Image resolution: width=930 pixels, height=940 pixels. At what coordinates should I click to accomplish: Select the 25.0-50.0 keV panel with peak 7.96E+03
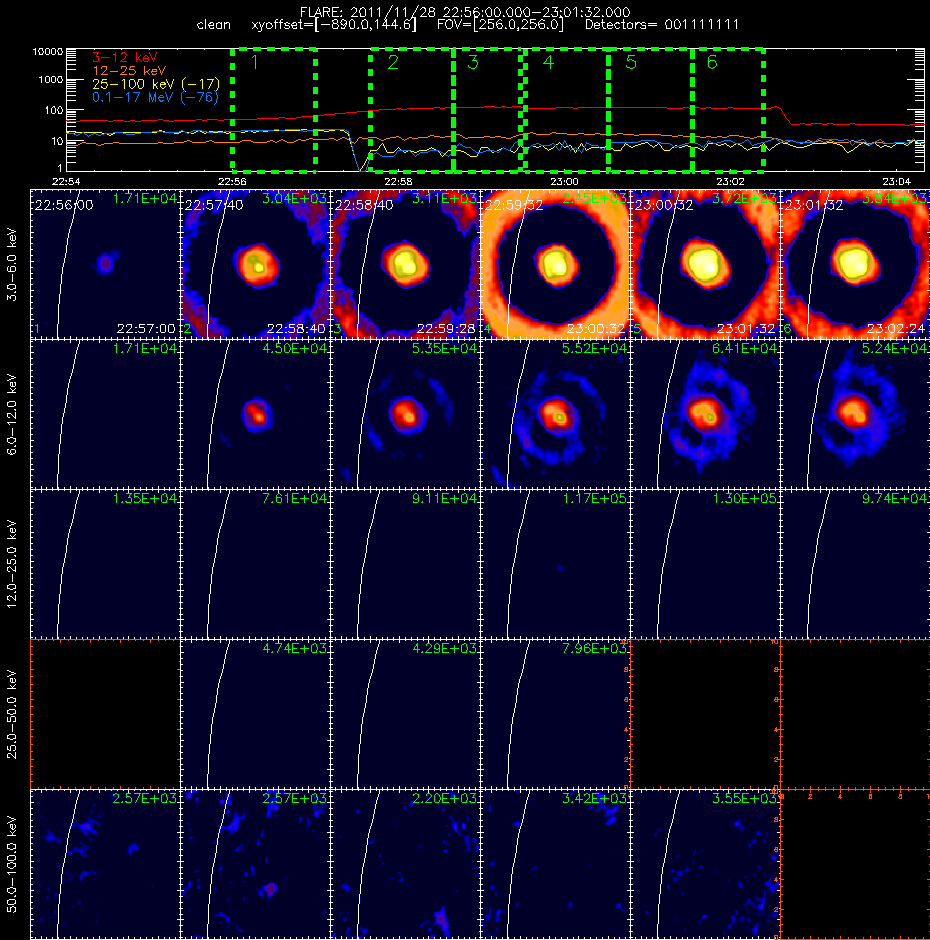555,714
